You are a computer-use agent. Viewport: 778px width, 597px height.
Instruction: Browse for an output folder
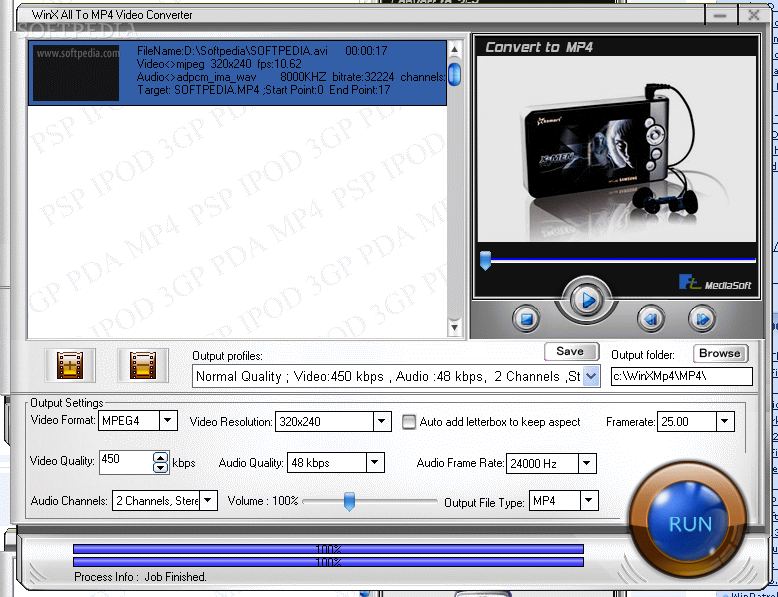(x=720, y=353)
